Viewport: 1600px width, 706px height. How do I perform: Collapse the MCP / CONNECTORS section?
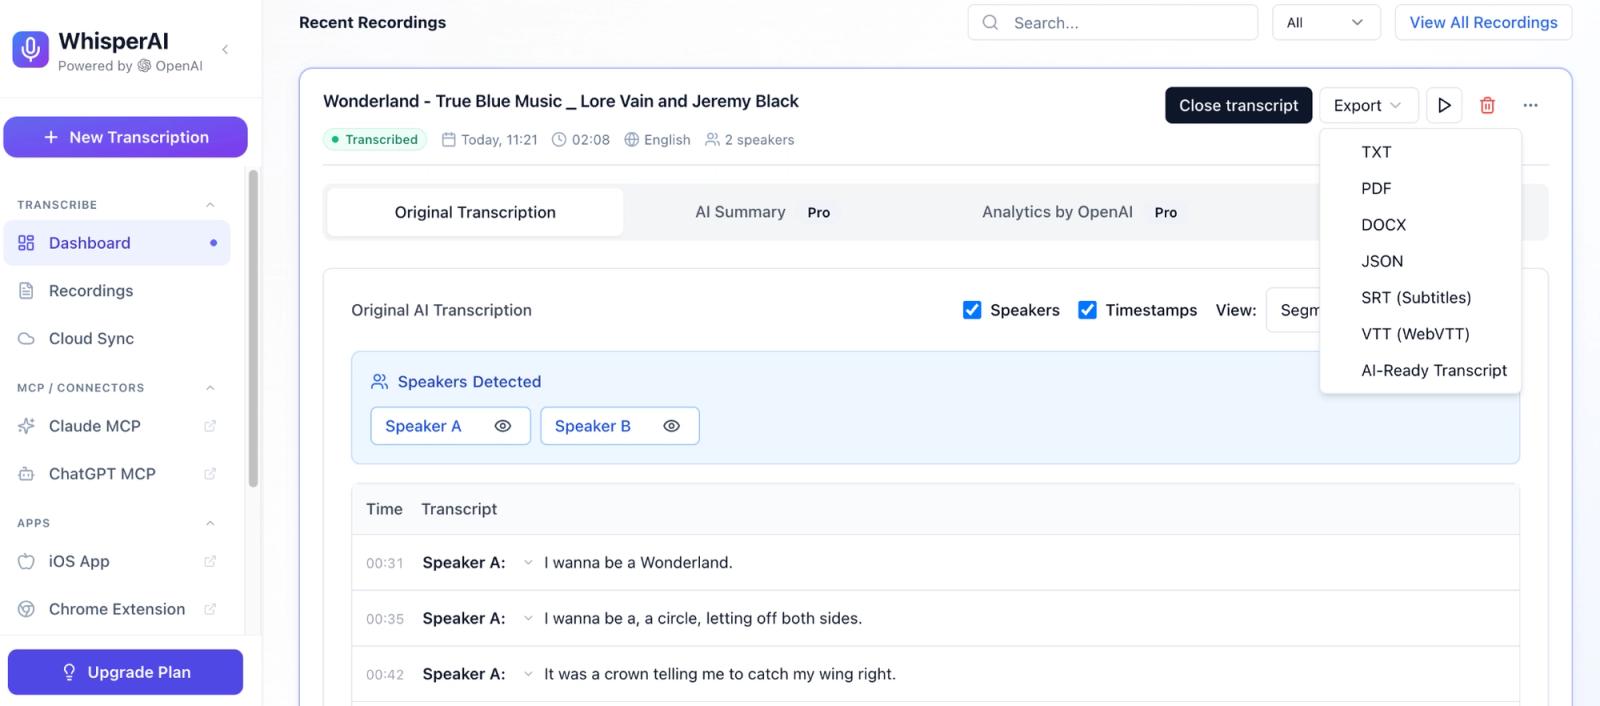tap(210, 388)
